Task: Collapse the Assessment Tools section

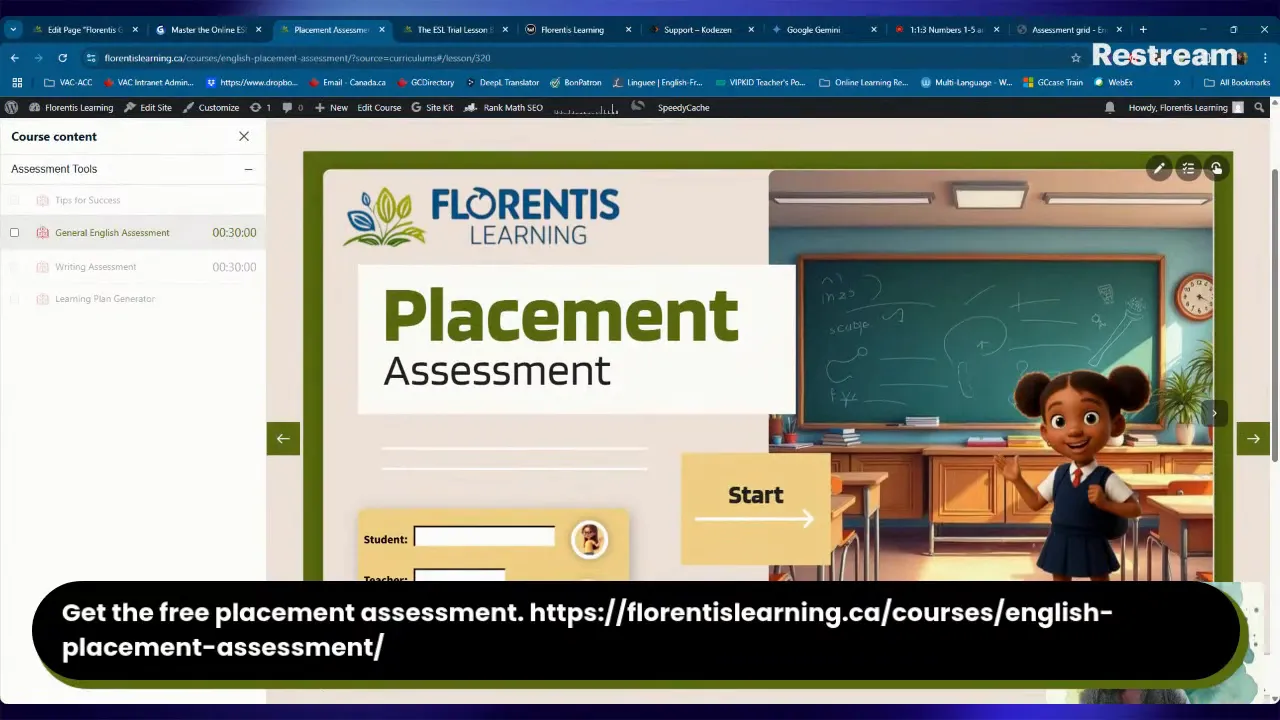Action: [x=248, y=169]
